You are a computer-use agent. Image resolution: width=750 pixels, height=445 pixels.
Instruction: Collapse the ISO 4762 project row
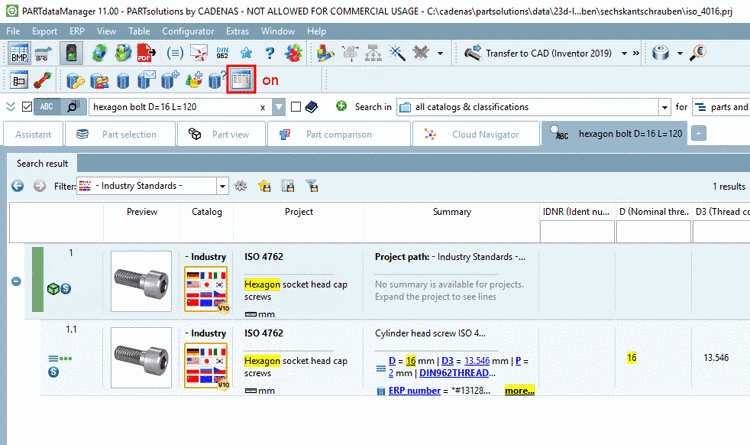tap(16, 281)
